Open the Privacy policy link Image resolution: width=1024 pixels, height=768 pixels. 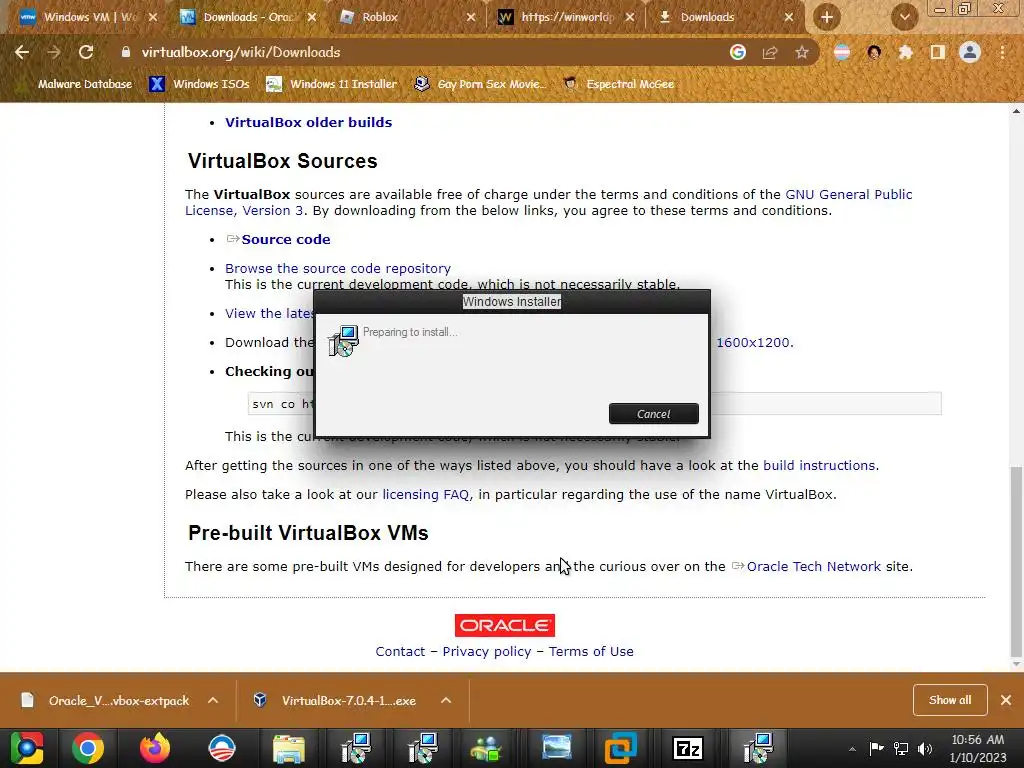point(487,651)
